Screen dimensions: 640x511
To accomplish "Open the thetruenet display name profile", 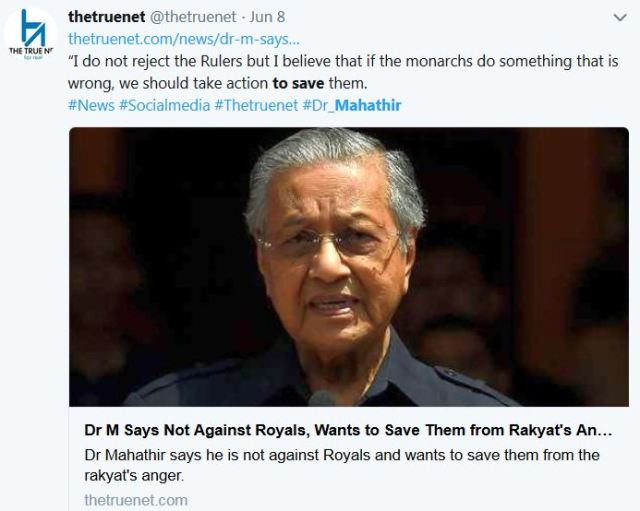I will click(107, 17).
